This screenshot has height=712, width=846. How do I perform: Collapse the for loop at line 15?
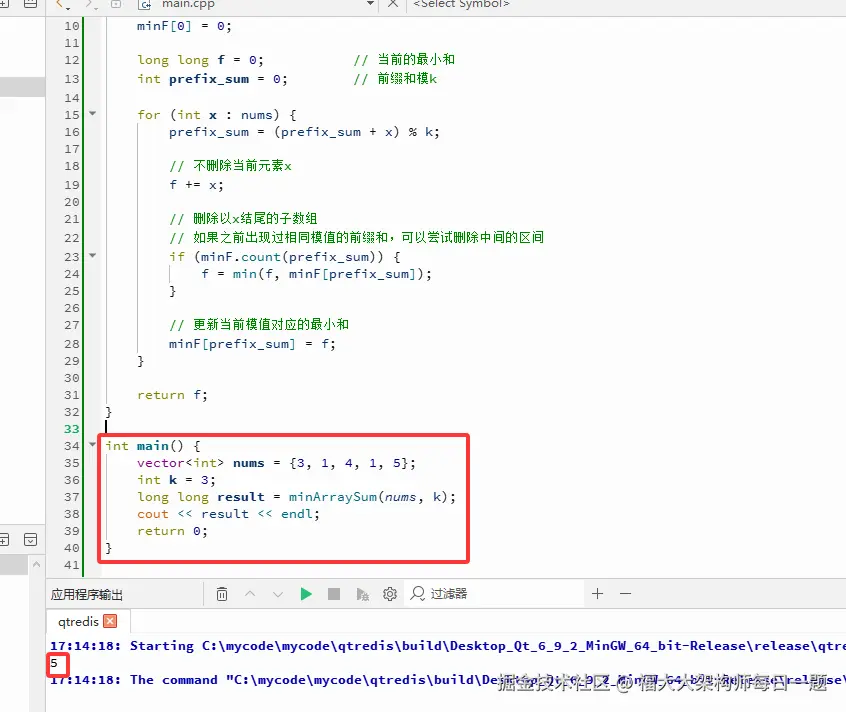tap(92, 114)
